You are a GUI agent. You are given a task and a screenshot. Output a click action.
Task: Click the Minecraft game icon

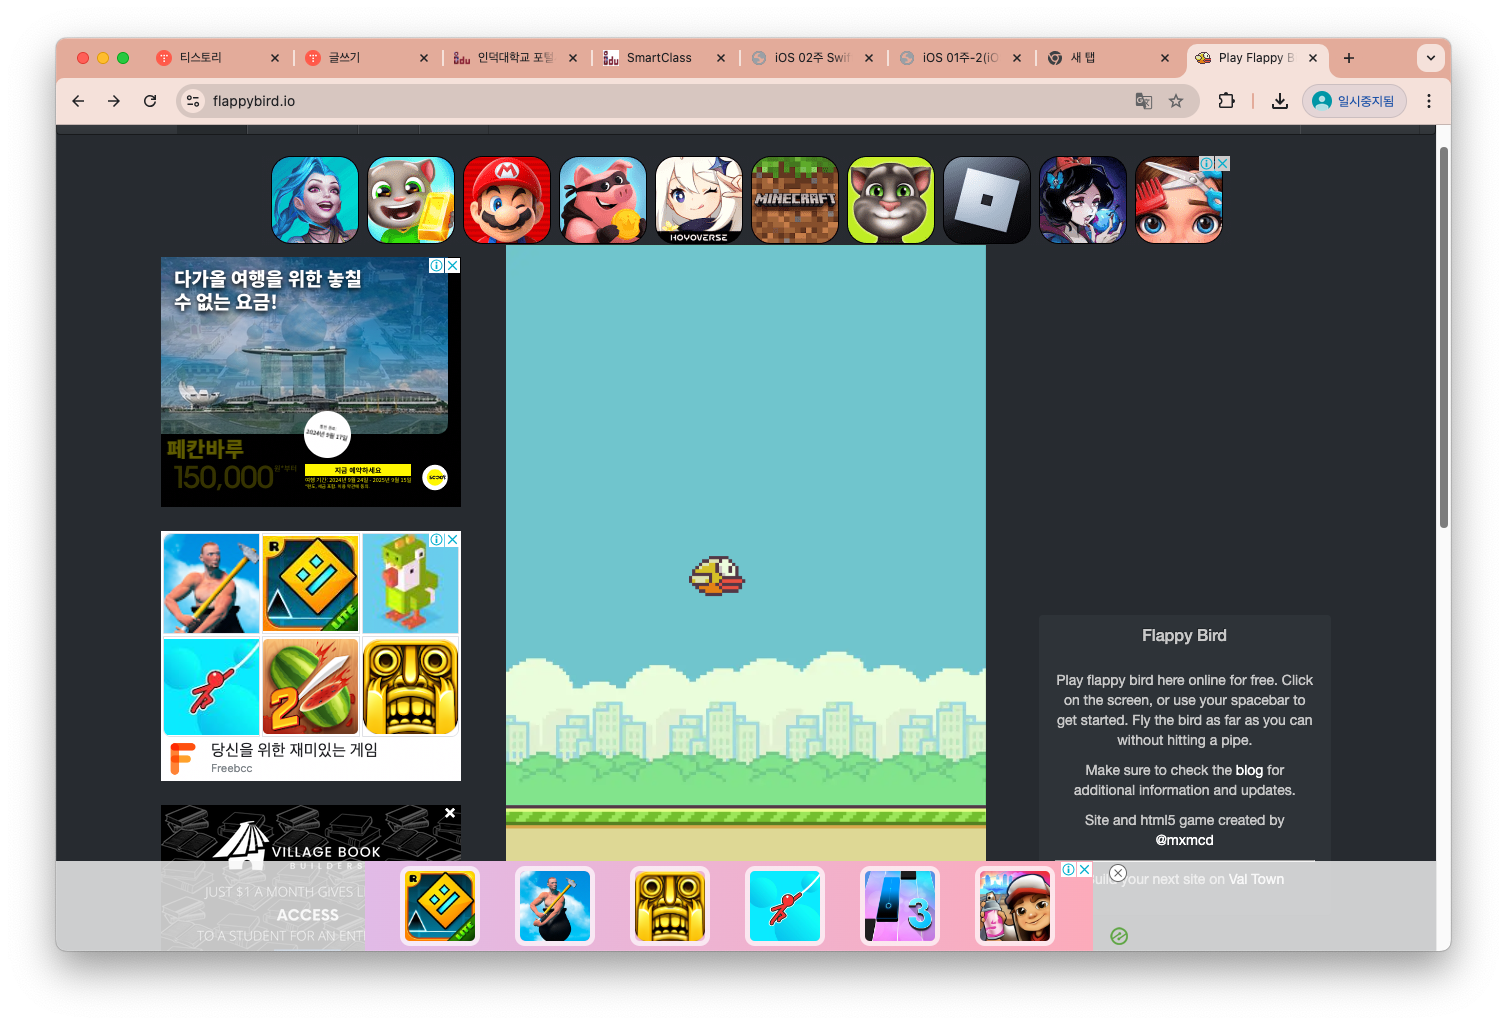(795, 200)
